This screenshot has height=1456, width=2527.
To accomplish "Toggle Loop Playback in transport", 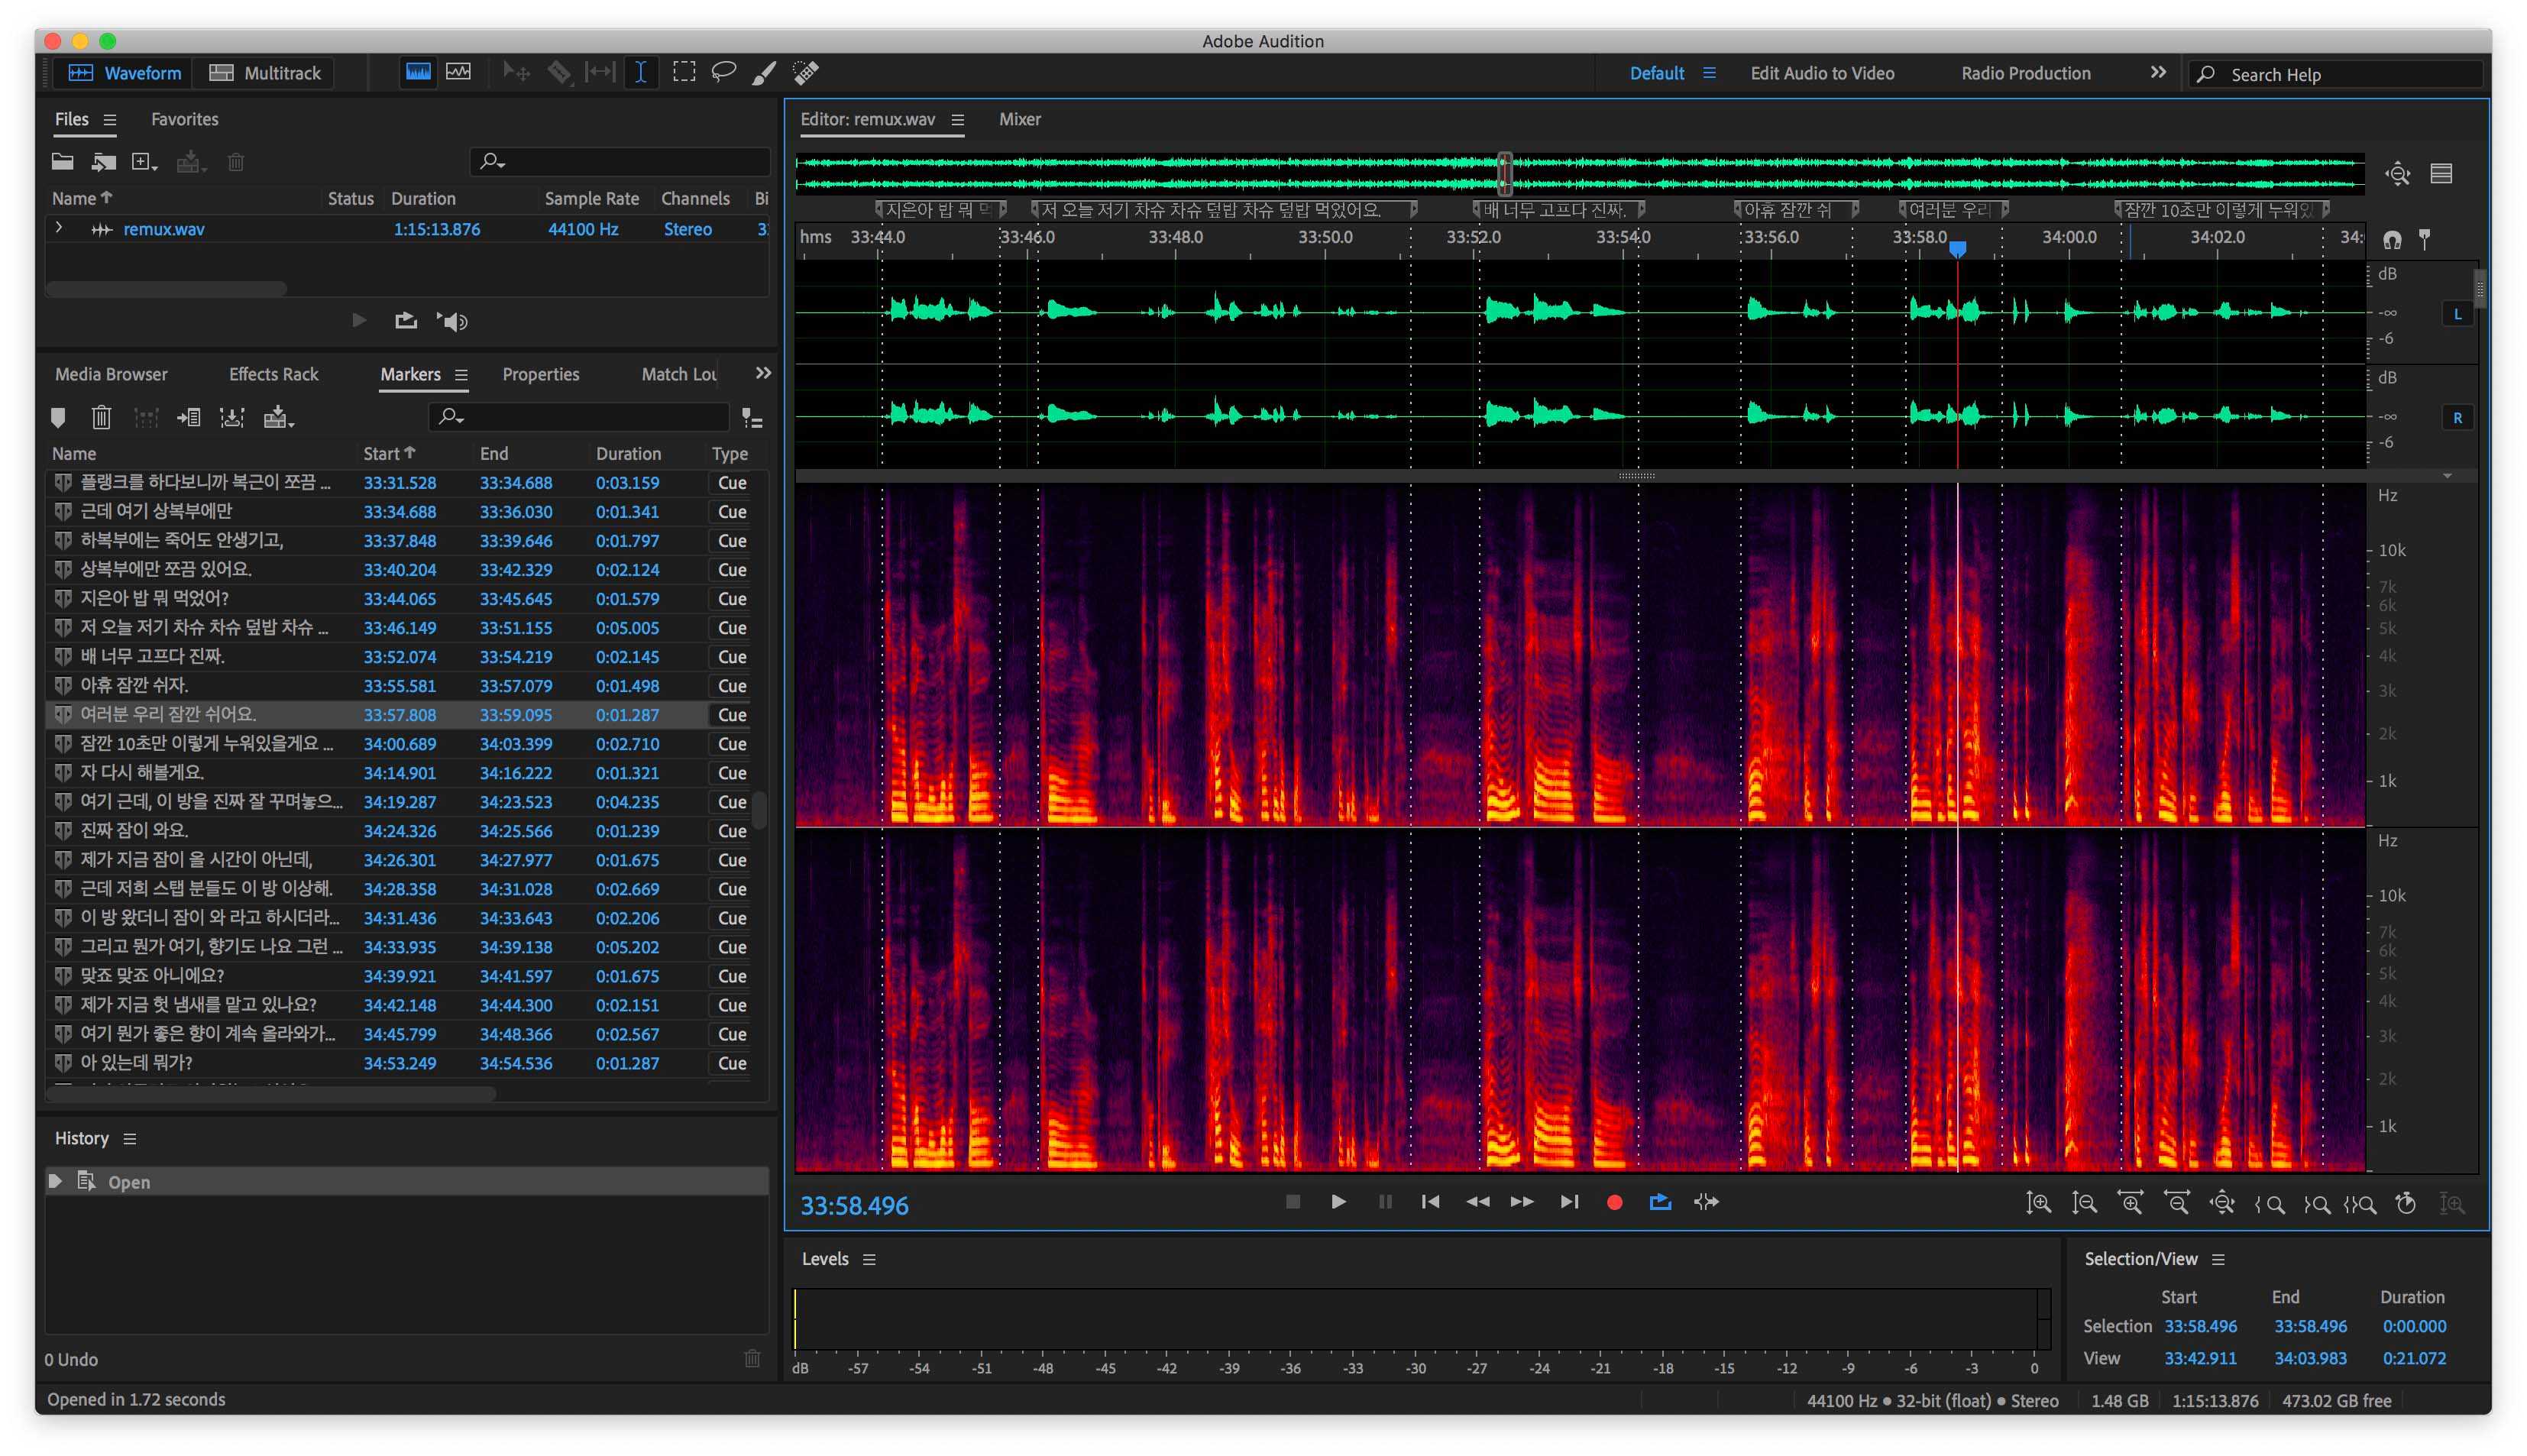I will click(x=1660, y=1202).
